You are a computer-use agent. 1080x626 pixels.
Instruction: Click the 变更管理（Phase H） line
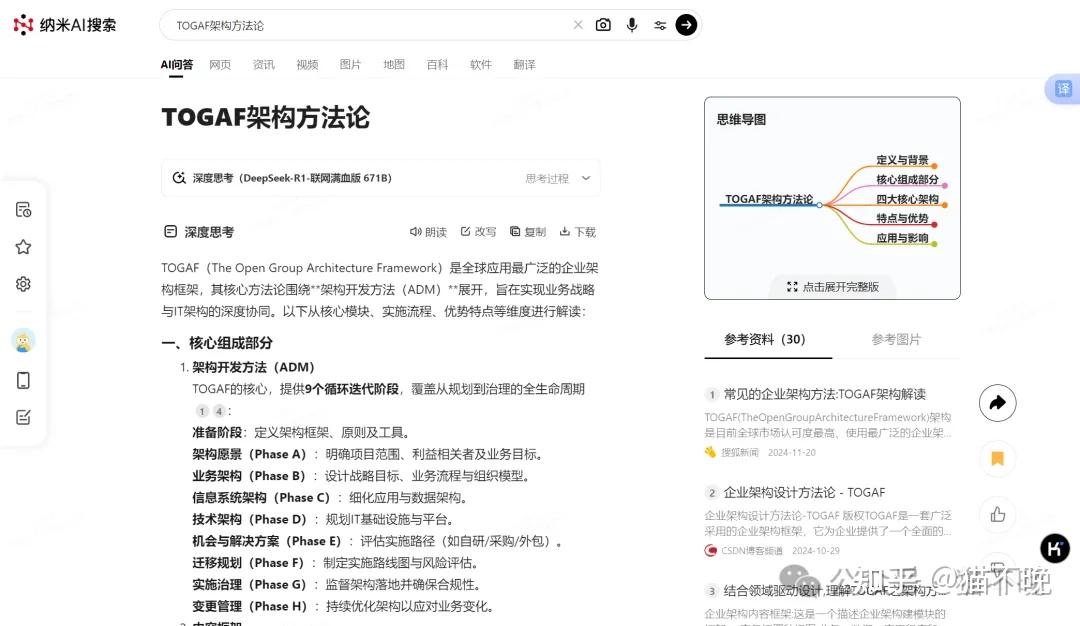(x=343, y=607)
